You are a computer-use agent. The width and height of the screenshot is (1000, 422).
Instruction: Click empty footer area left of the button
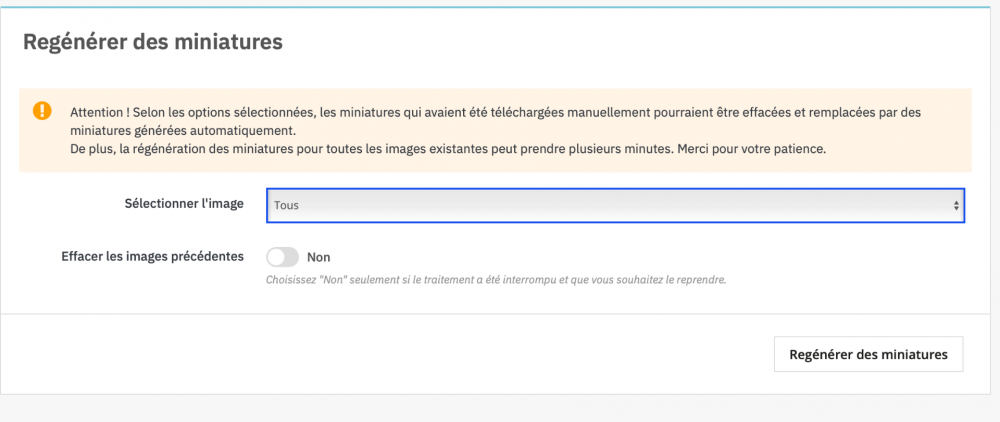click(x=400, y=353)
